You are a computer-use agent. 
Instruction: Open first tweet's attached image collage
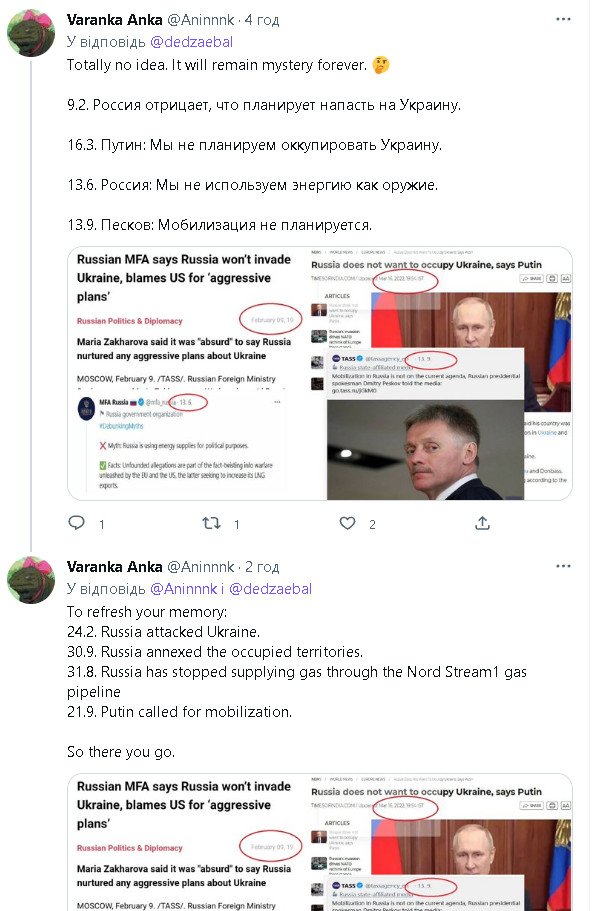(x=320, y=373)
